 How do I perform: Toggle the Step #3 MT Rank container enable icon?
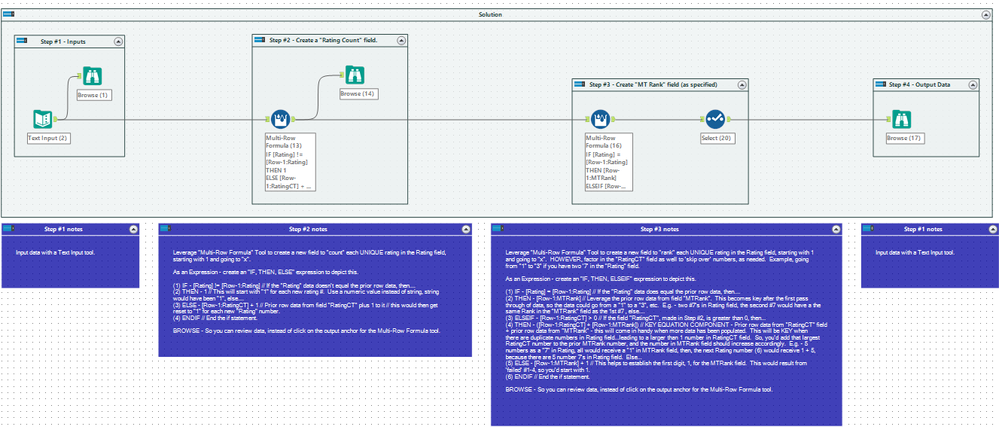579,84
